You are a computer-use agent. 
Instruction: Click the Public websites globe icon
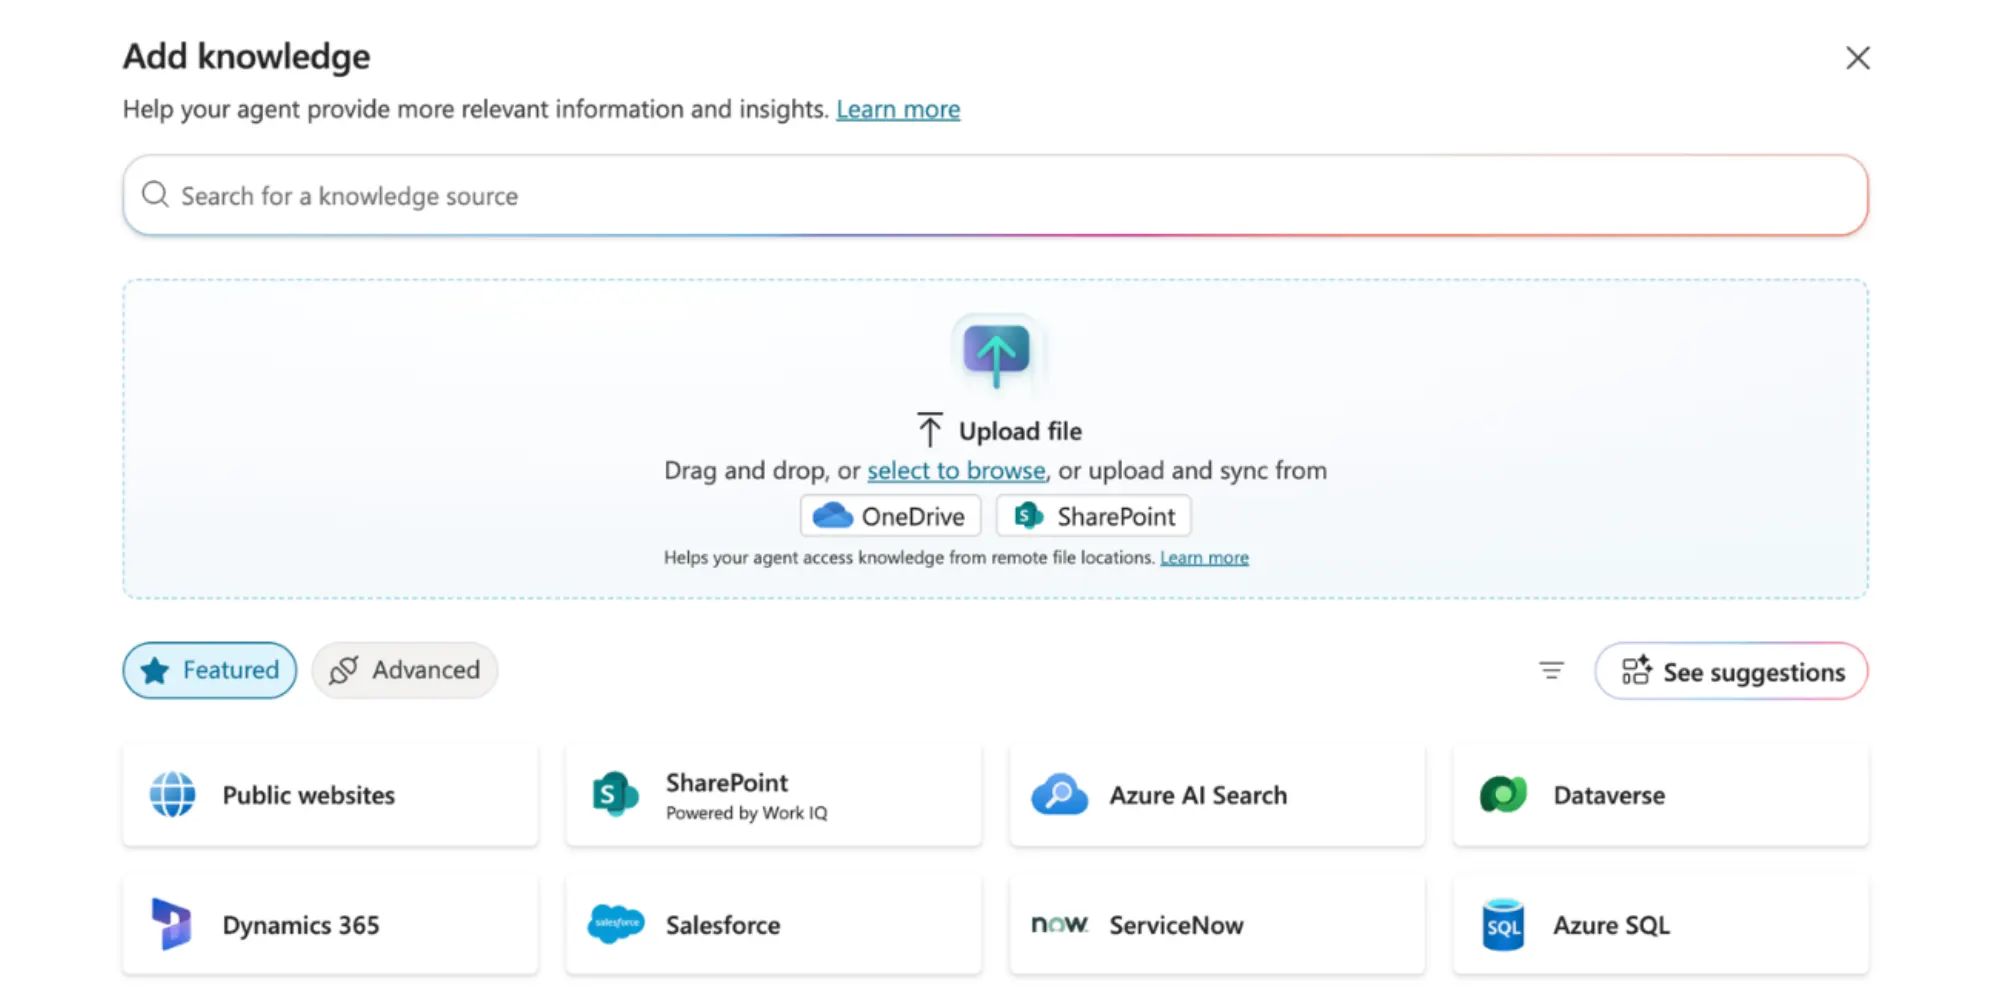pos(172,795)
